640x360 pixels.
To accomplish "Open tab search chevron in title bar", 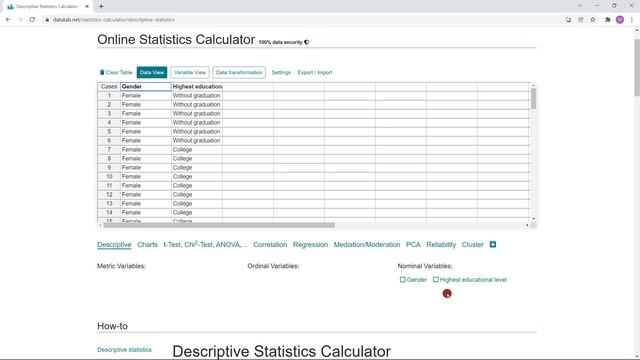I will point(580,6).
